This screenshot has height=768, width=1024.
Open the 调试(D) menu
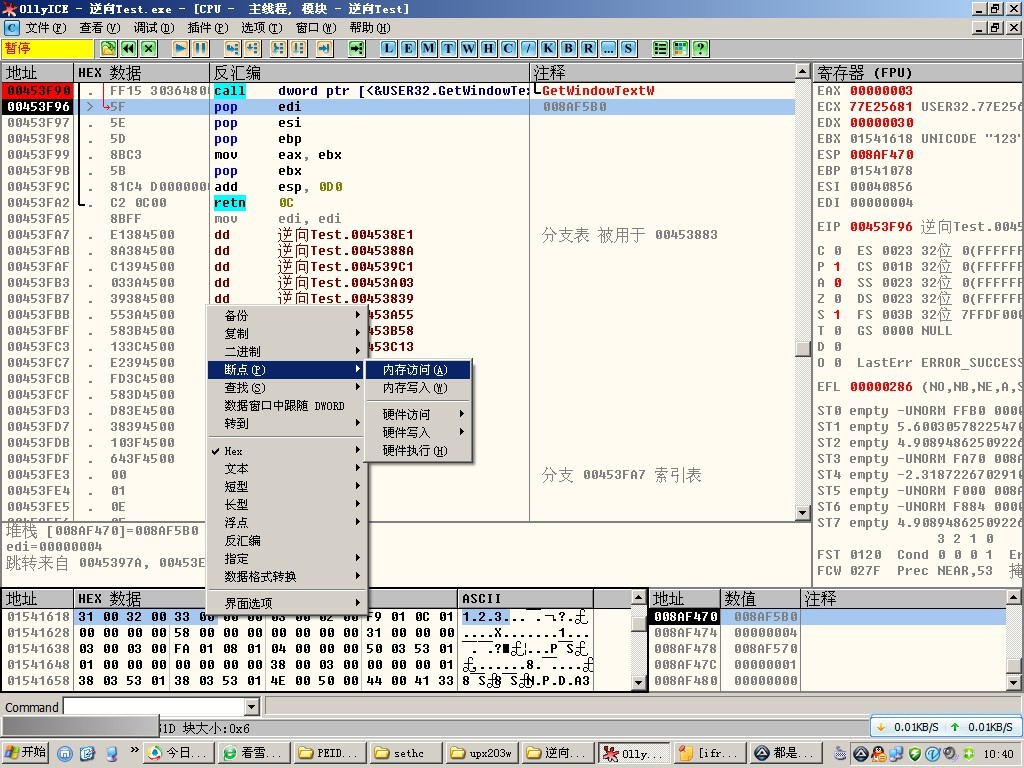(x=154, y=28)
